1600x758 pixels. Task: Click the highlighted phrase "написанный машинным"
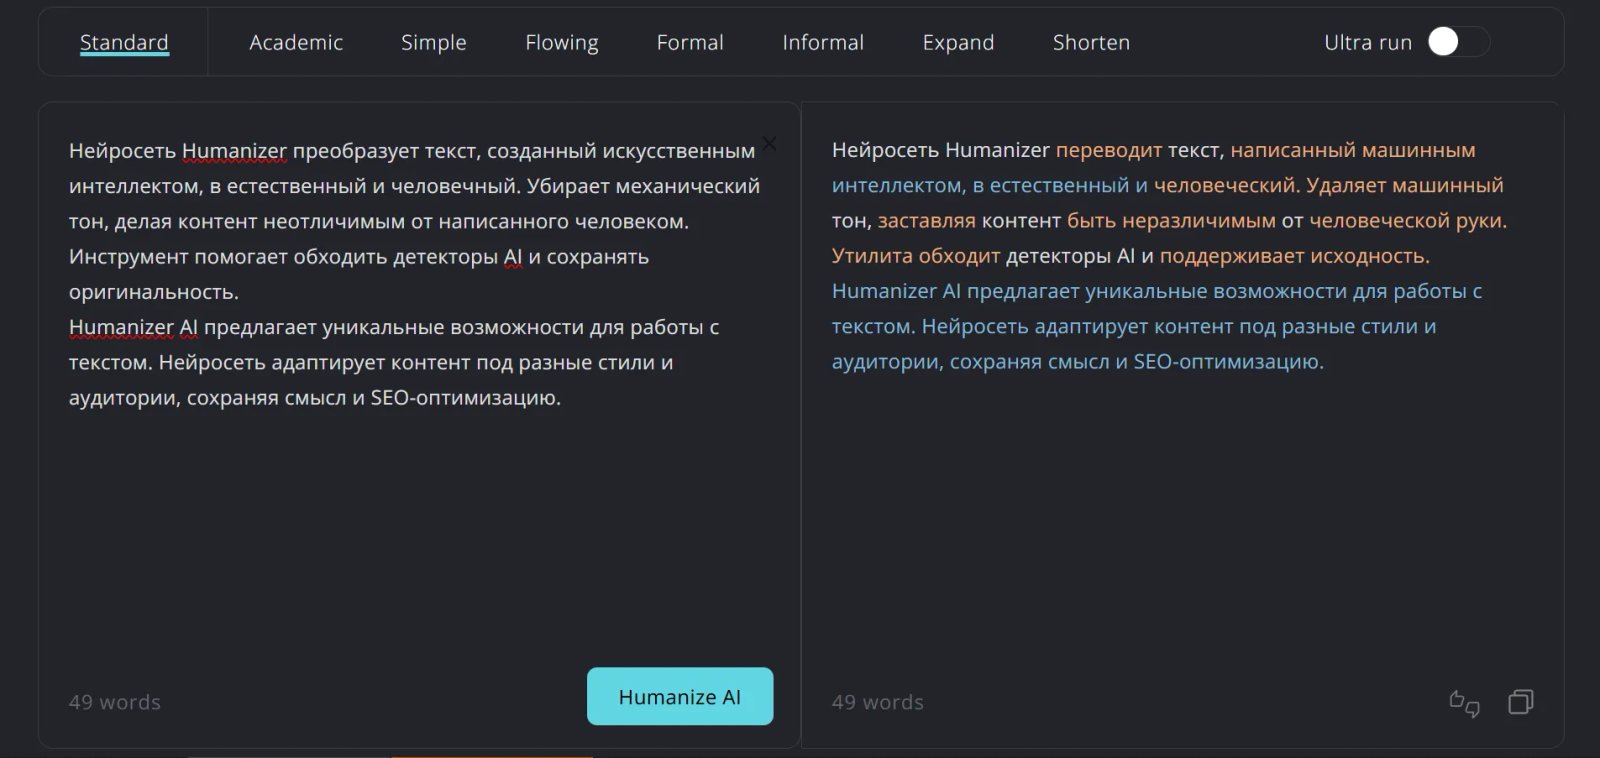click(1353, 150)
